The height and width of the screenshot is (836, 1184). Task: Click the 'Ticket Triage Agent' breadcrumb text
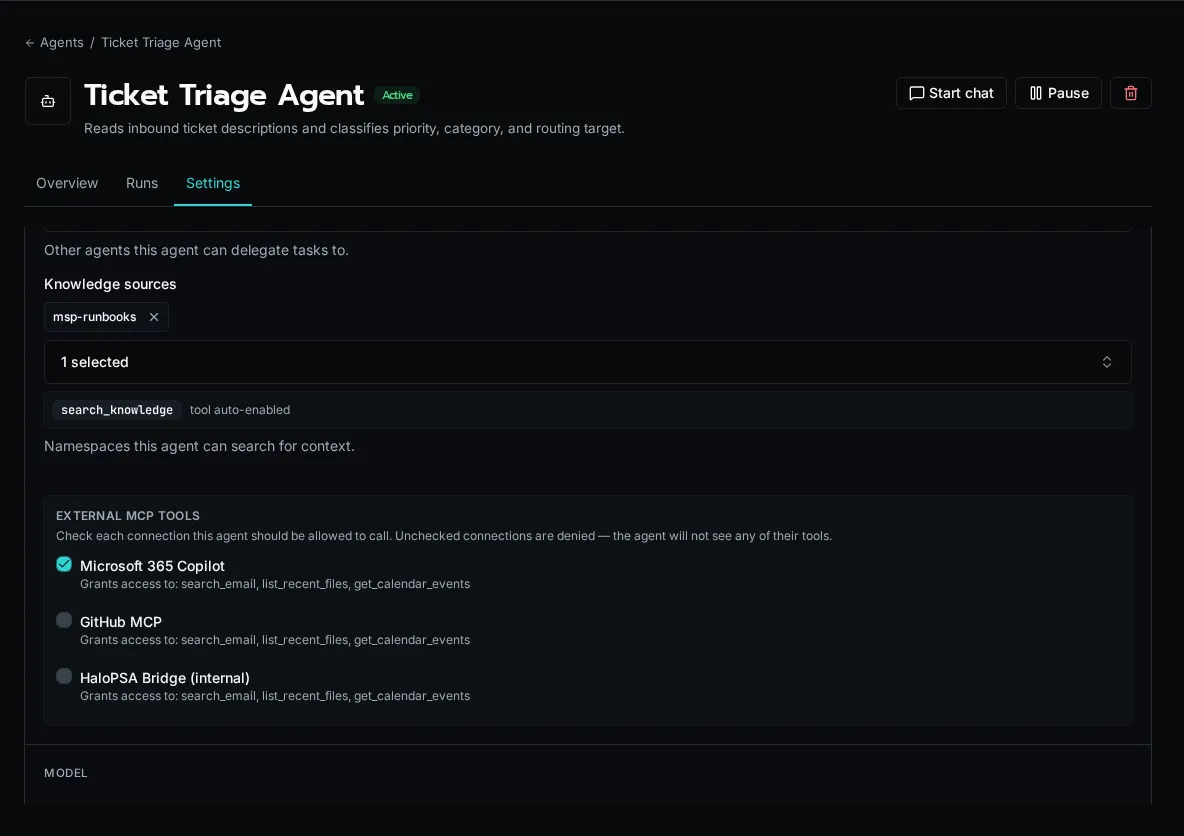(162, 42)
